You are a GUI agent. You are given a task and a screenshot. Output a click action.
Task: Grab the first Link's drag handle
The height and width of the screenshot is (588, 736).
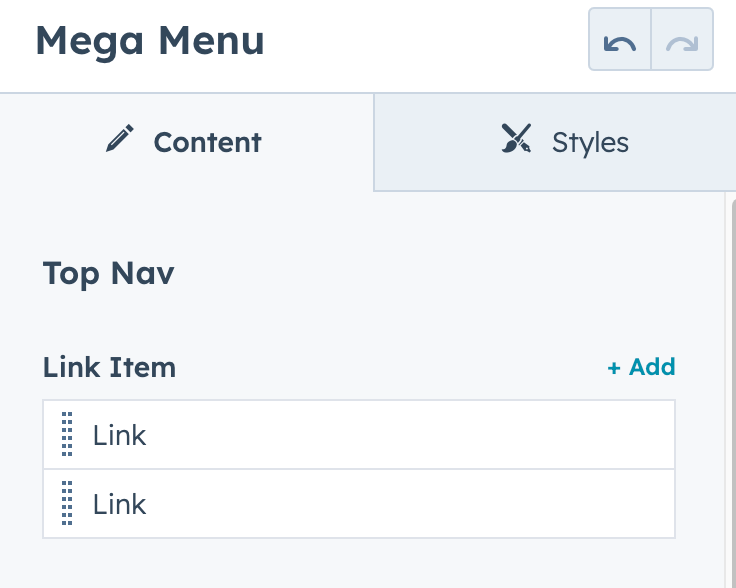[x=67, y=435]
